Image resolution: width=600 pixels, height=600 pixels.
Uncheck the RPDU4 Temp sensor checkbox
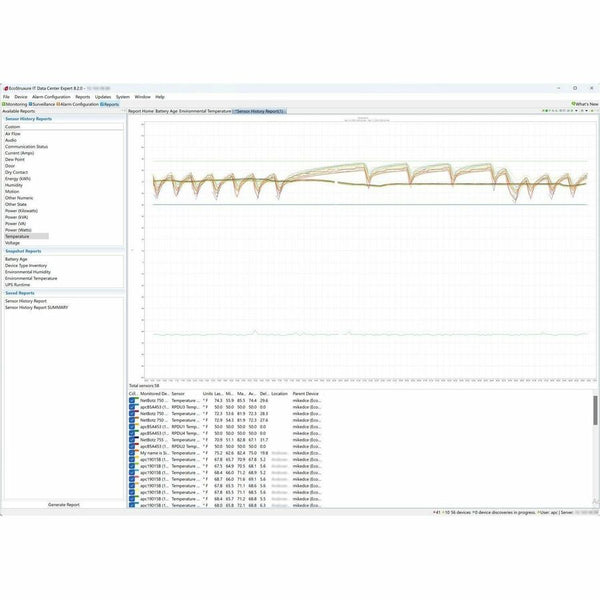pyautogui.click(x=132, y=433)
